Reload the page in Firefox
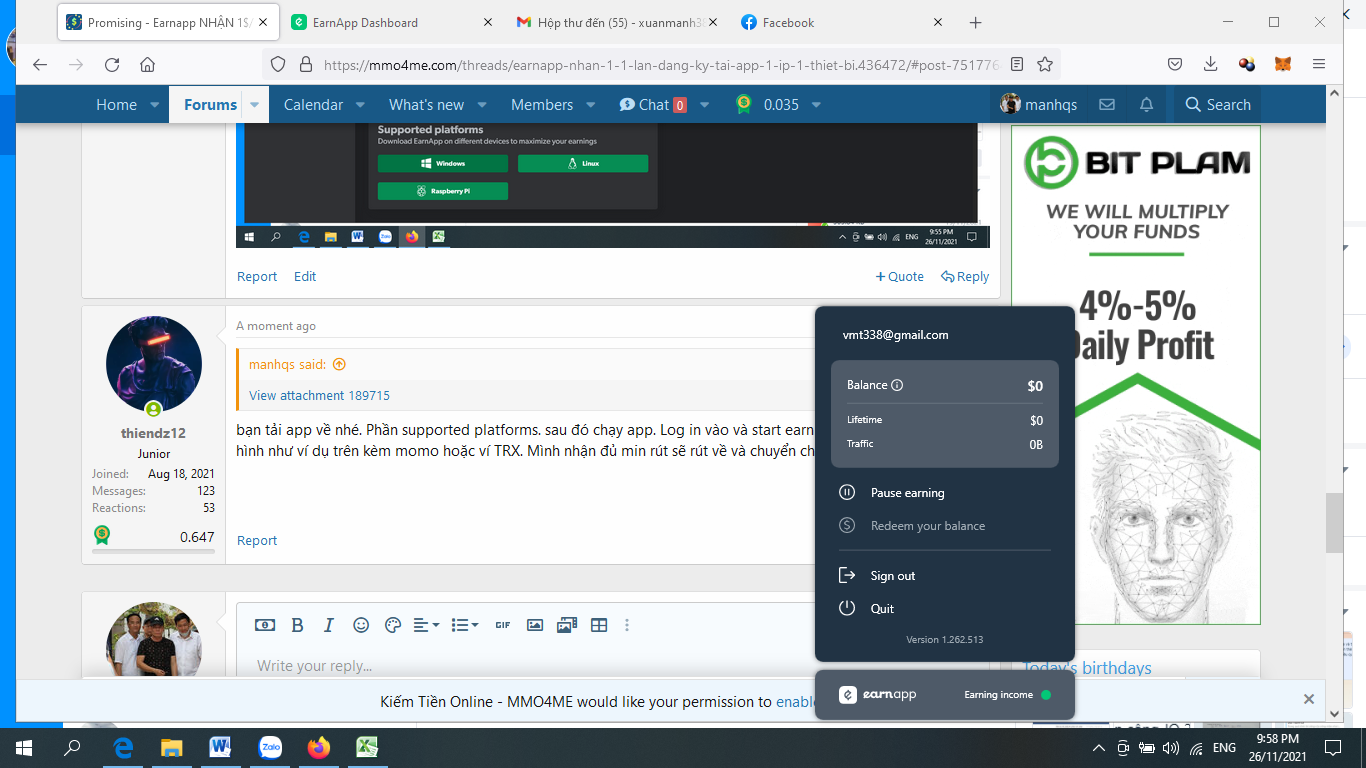1366x768 pixels. [x=112, y=64]
